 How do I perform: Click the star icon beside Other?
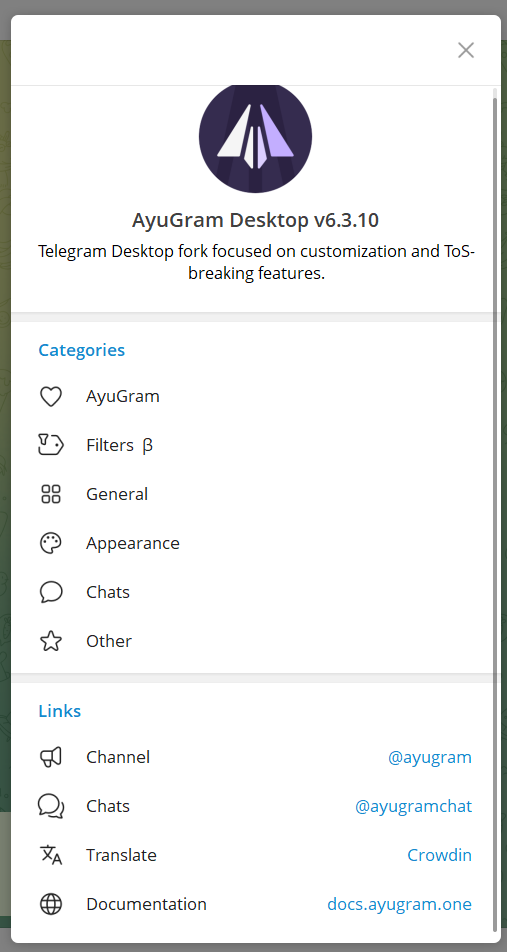click(x=51, y=641)
